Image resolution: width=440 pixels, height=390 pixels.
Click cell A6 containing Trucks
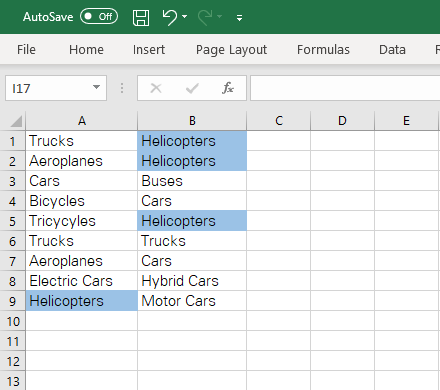pos(82,241)
